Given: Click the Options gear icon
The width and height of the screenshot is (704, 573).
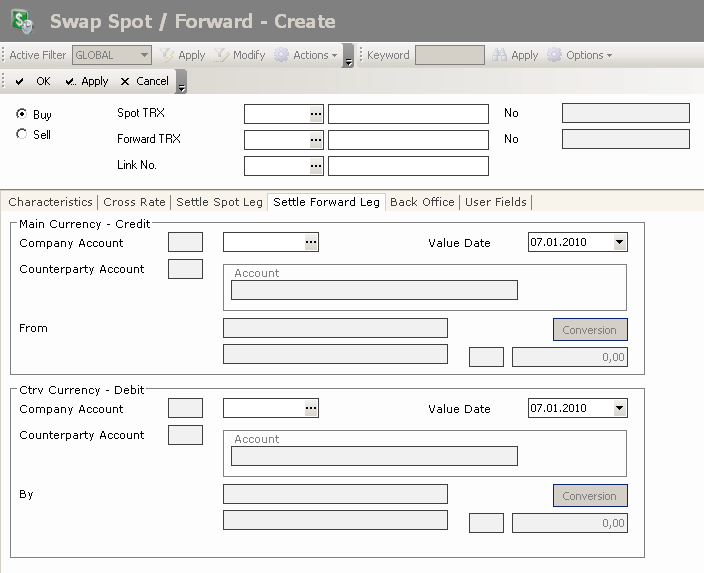Looking at the screenshot, I should [555, 55].
